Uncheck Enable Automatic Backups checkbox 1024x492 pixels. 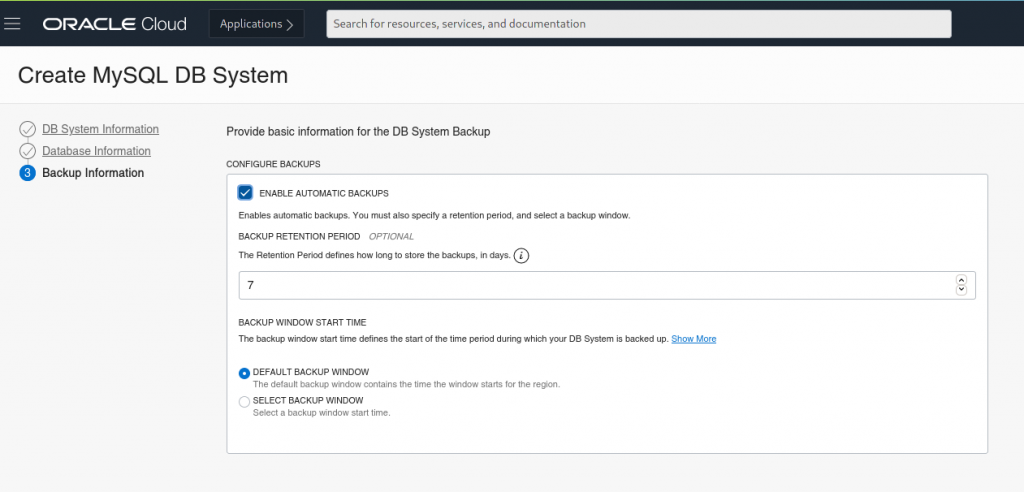pos(246,193)
